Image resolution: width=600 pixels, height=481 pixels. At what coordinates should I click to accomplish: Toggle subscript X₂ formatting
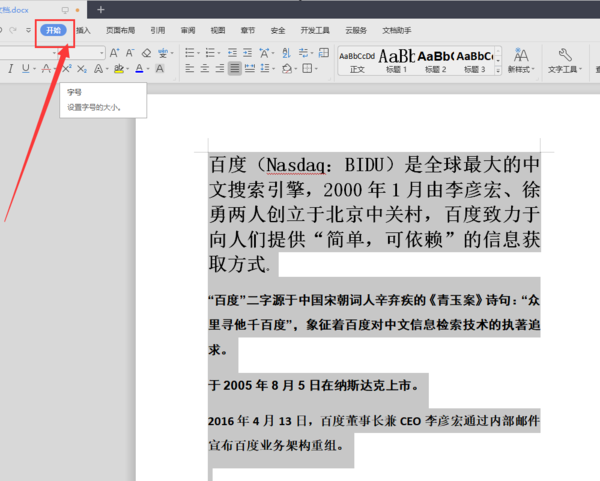(x=82, y=68)
